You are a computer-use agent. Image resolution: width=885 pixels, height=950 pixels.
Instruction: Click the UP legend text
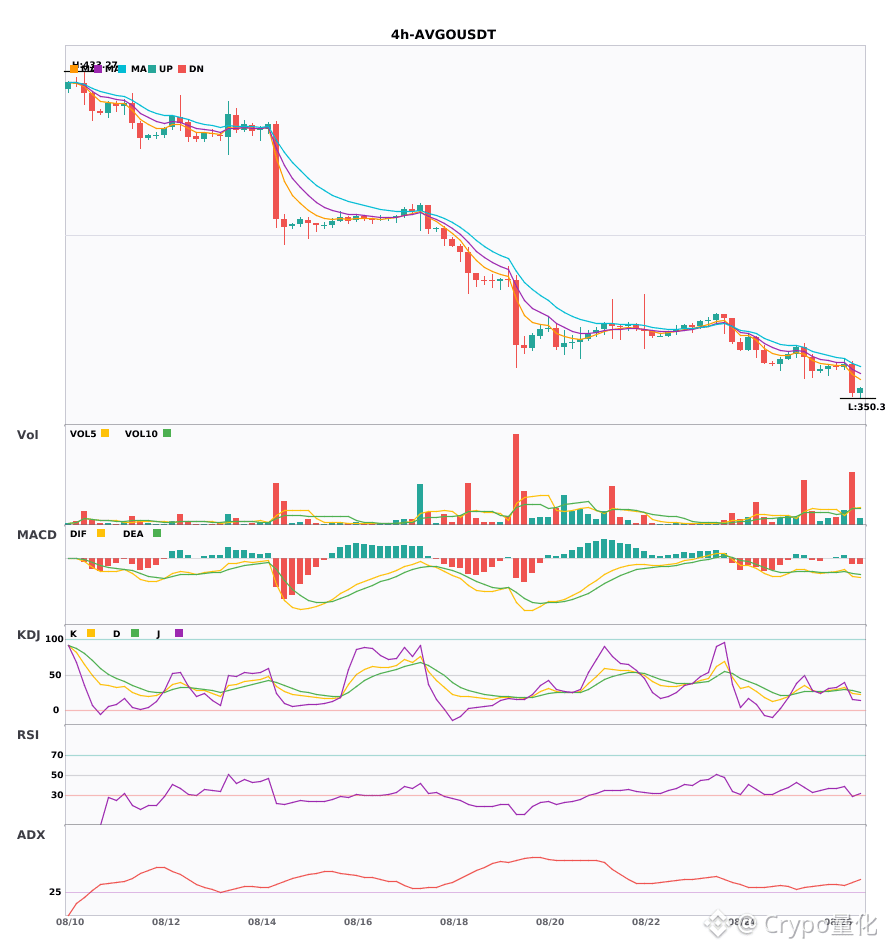(x=166, y=69)
